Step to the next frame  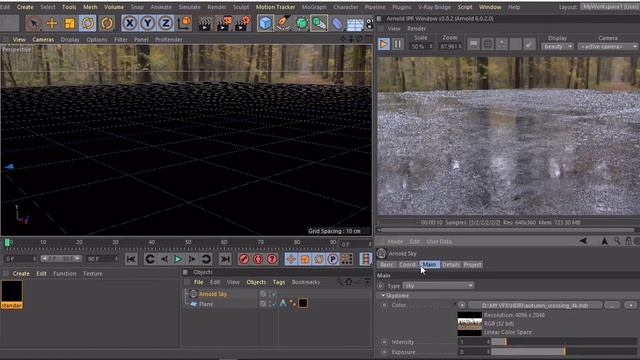pos(191,259)
